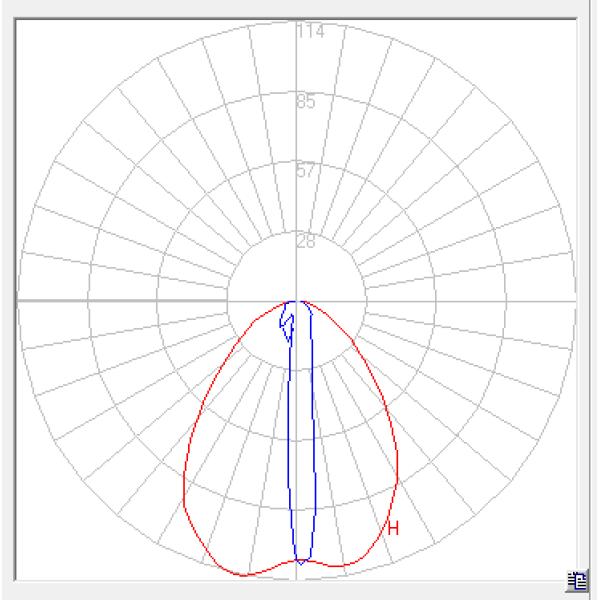This screenshot has height=600, width=600.
Task: Click the red curve's leftmost bulge
Action: (x=184, y=490)
